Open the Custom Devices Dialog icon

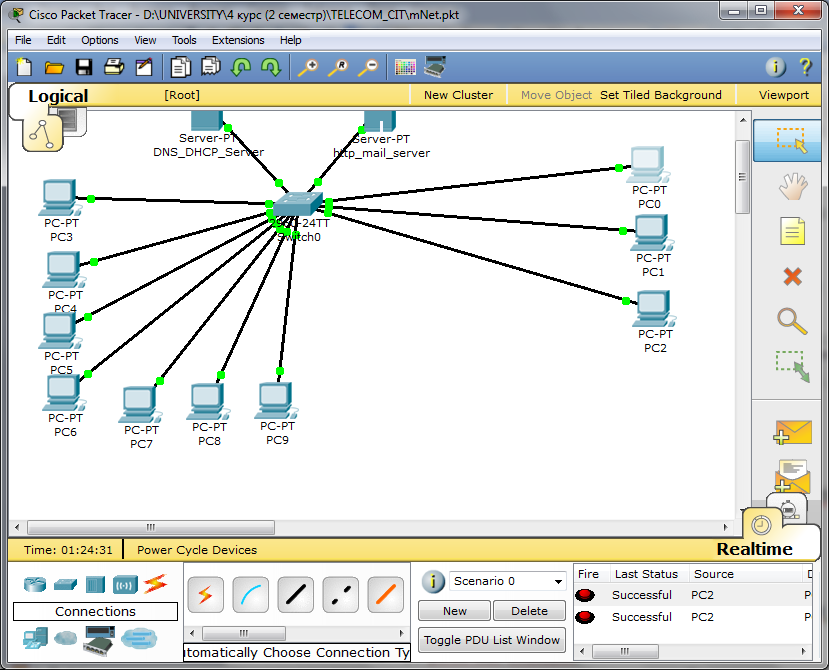coord(435,67)
